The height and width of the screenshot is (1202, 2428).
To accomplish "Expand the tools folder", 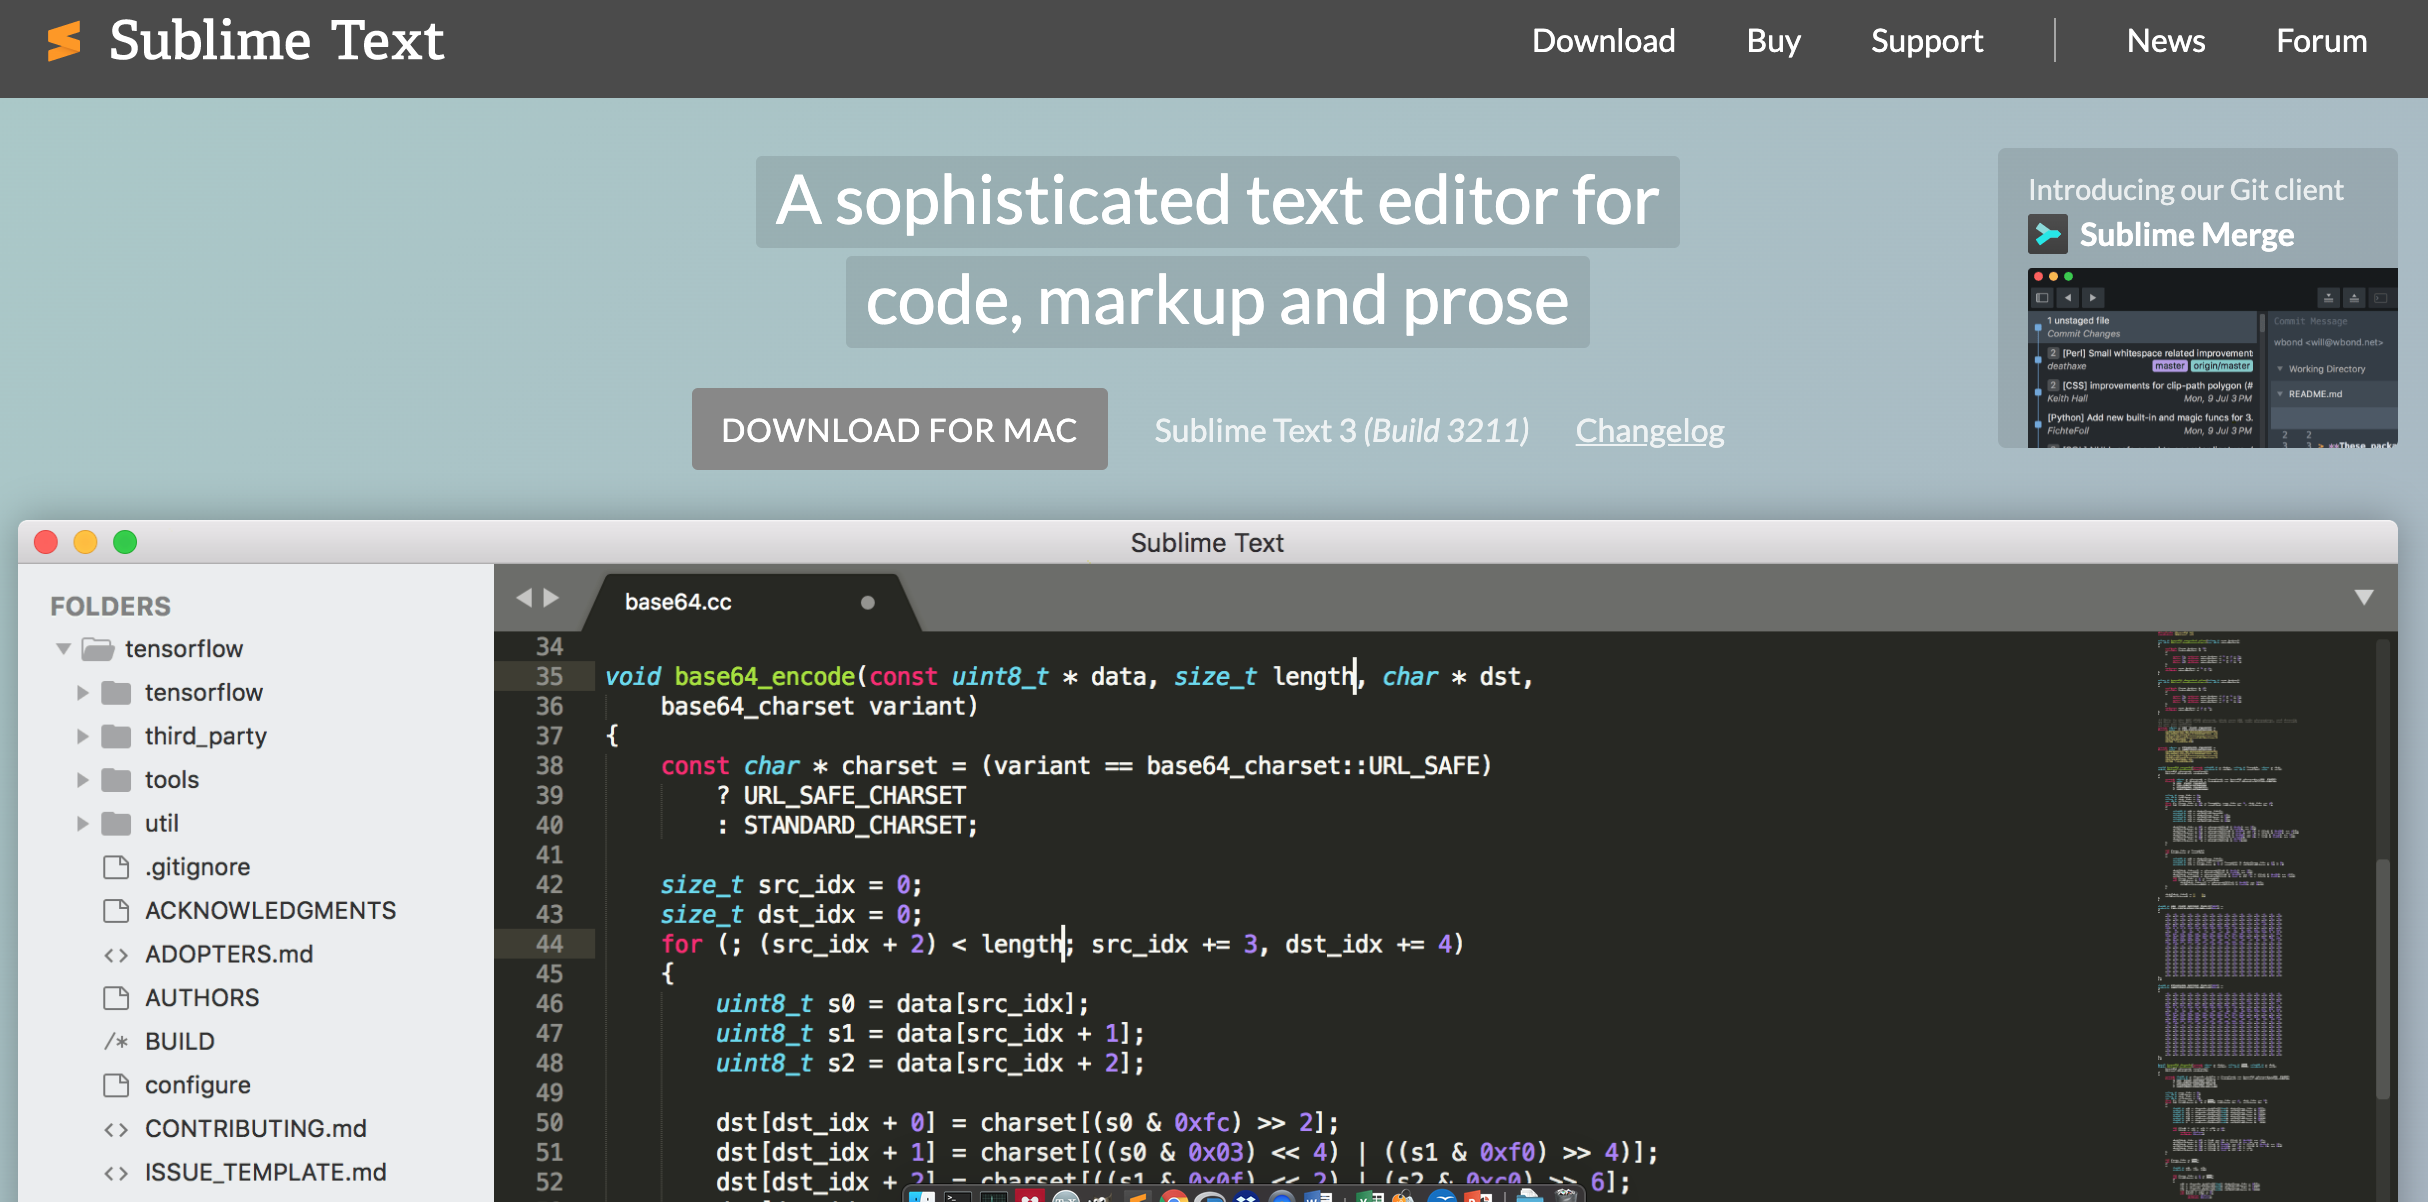I will coord(83,780).
